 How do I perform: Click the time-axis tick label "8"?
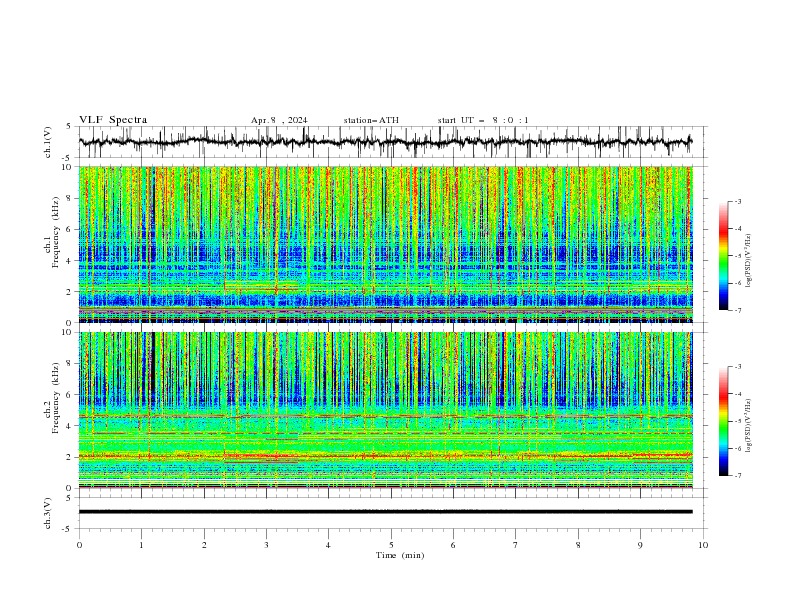578,545
